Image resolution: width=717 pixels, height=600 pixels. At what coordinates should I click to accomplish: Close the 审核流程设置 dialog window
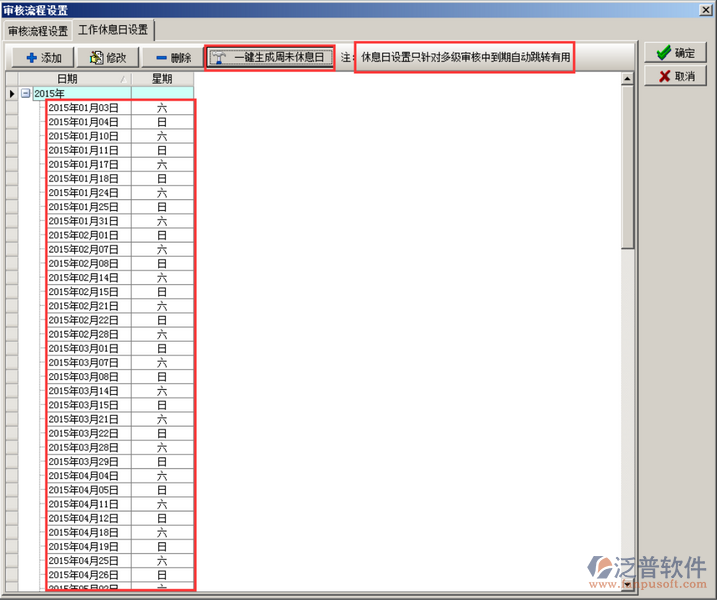(706, 10)
